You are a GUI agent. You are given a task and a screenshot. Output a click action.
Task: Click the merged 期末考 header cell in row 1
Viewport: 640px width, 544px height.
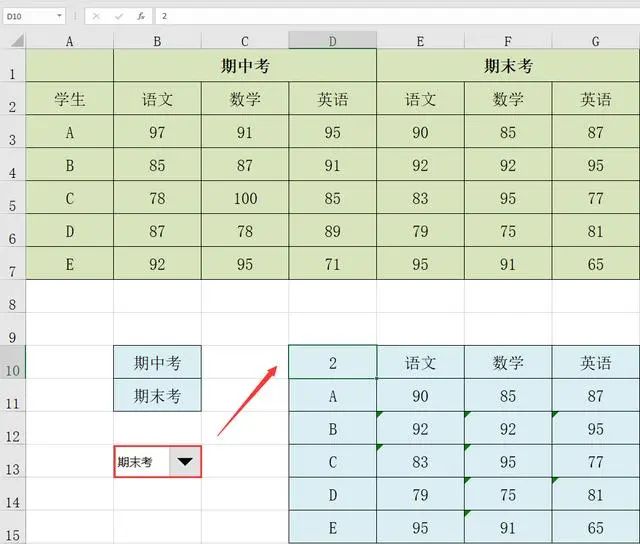[x=508, y=65]
